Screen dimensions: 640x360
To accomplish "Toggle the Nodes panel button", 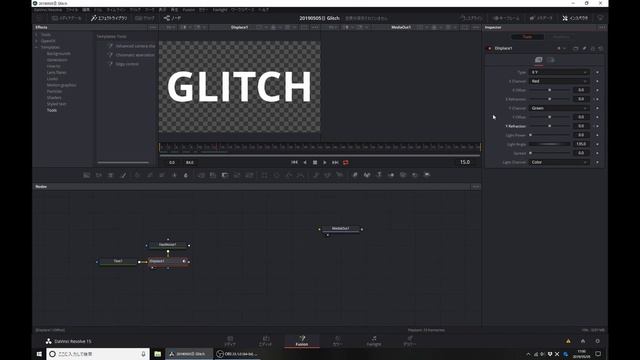I will [172, 18].
